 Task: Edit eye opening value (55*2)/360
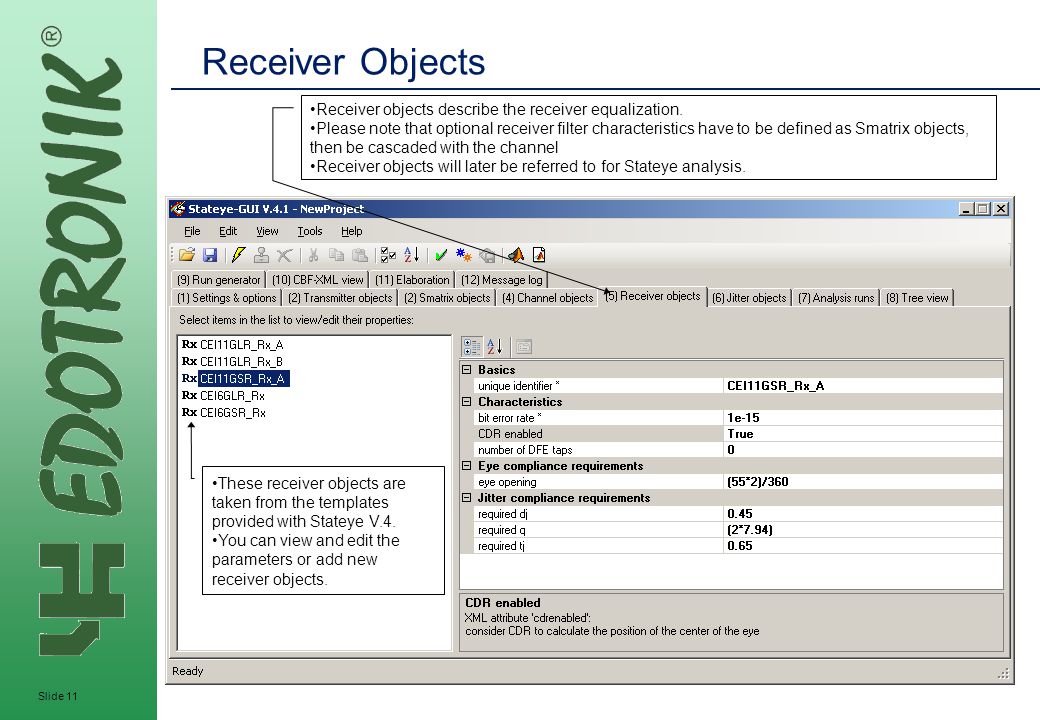click(x=864, y=482)
